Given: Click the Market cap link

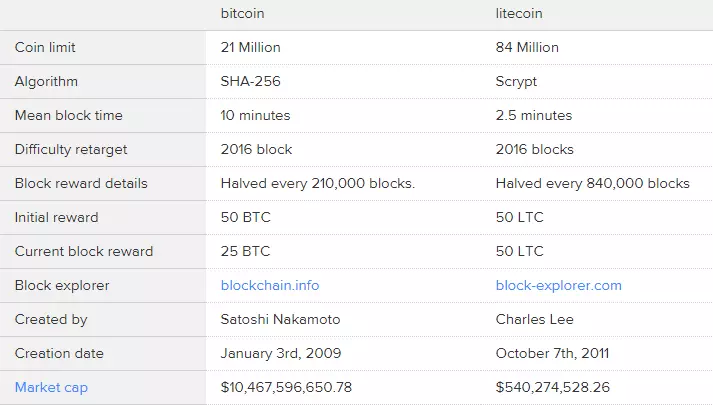Looking at the screenshot, I should point(51,388).
